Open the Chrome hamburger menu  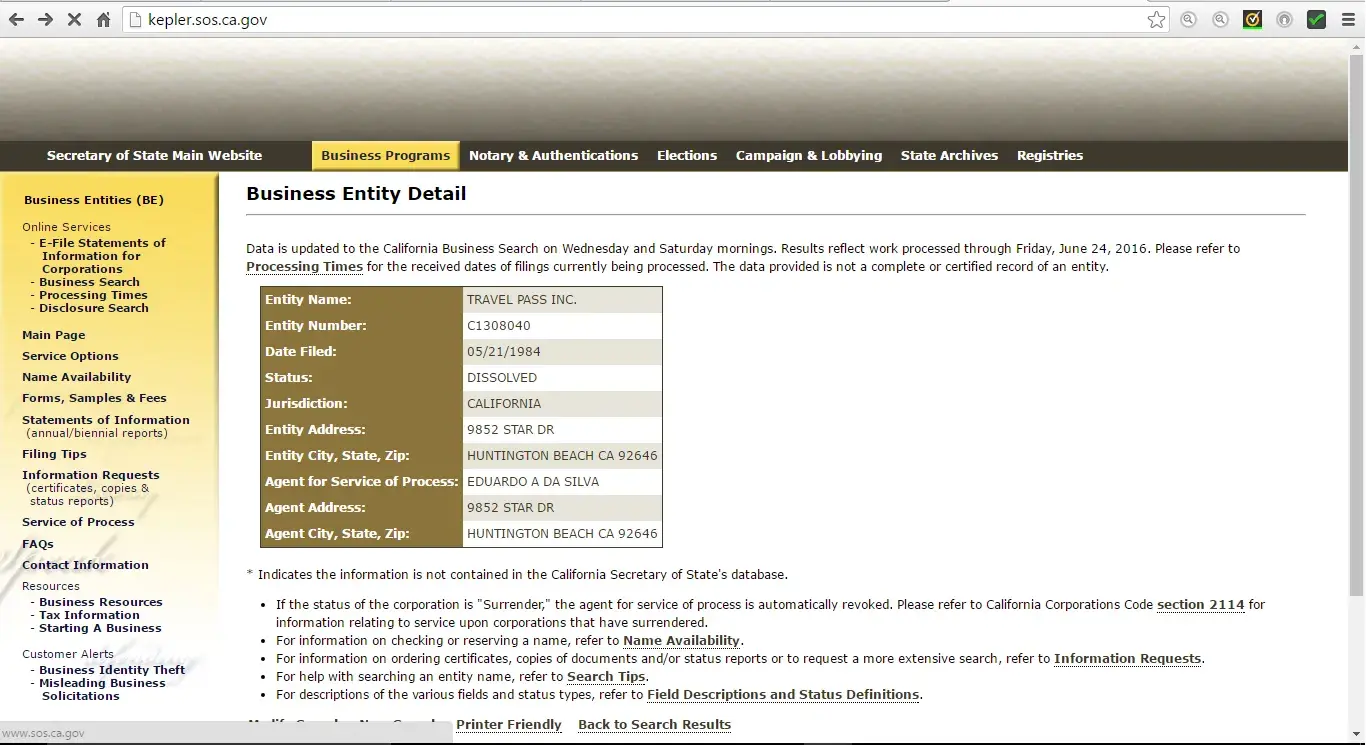[1348, 20]
